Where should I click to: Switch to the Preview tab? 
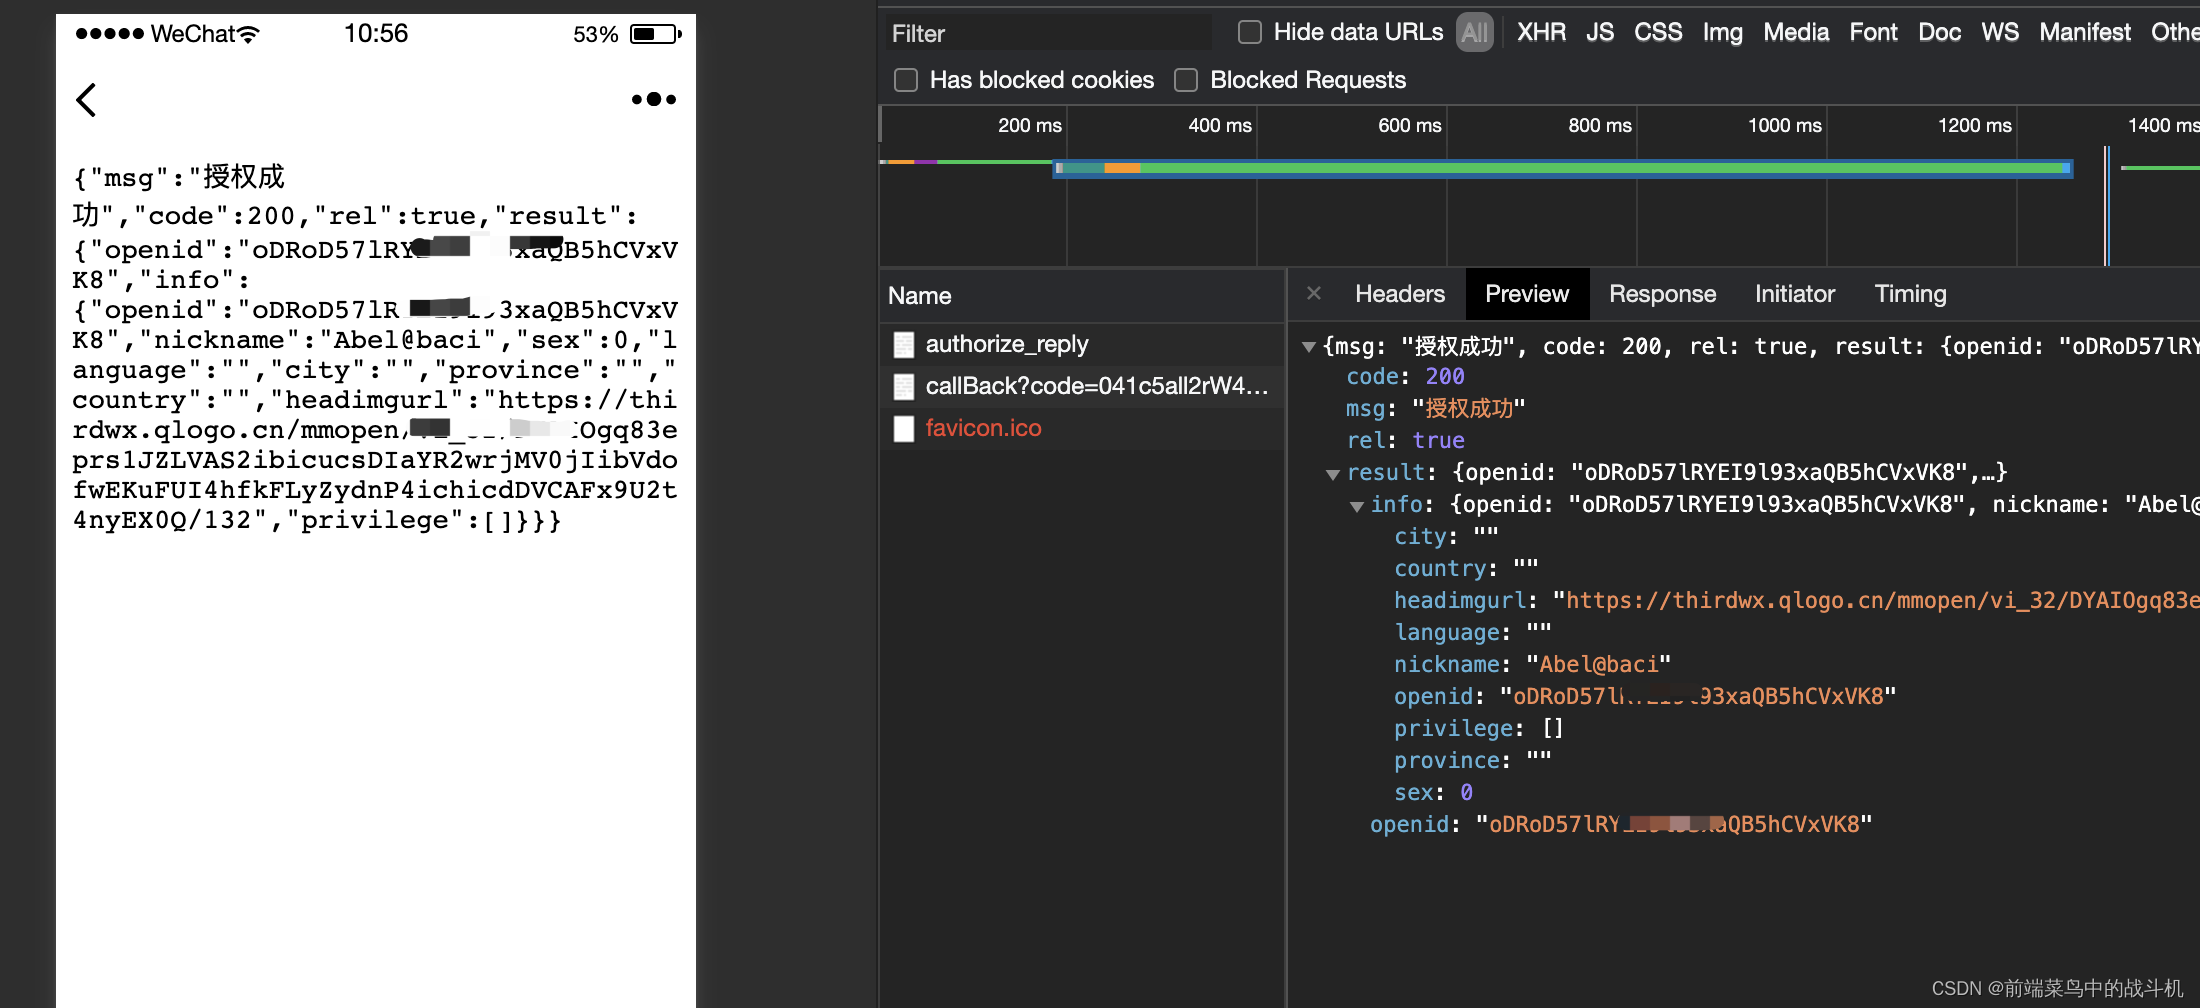[1527, 294]
